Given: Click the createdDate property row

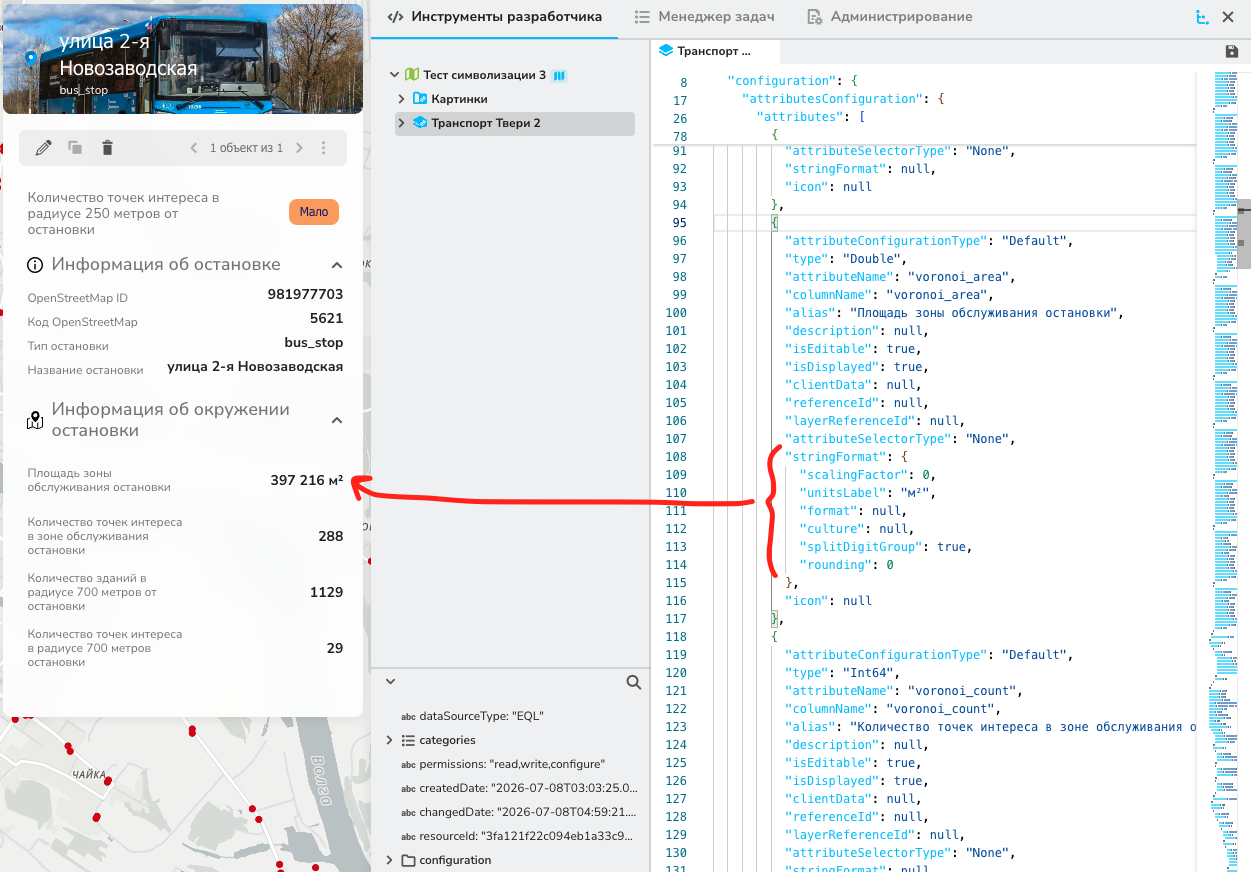Looking at the screenshot, I should point(517,788).
